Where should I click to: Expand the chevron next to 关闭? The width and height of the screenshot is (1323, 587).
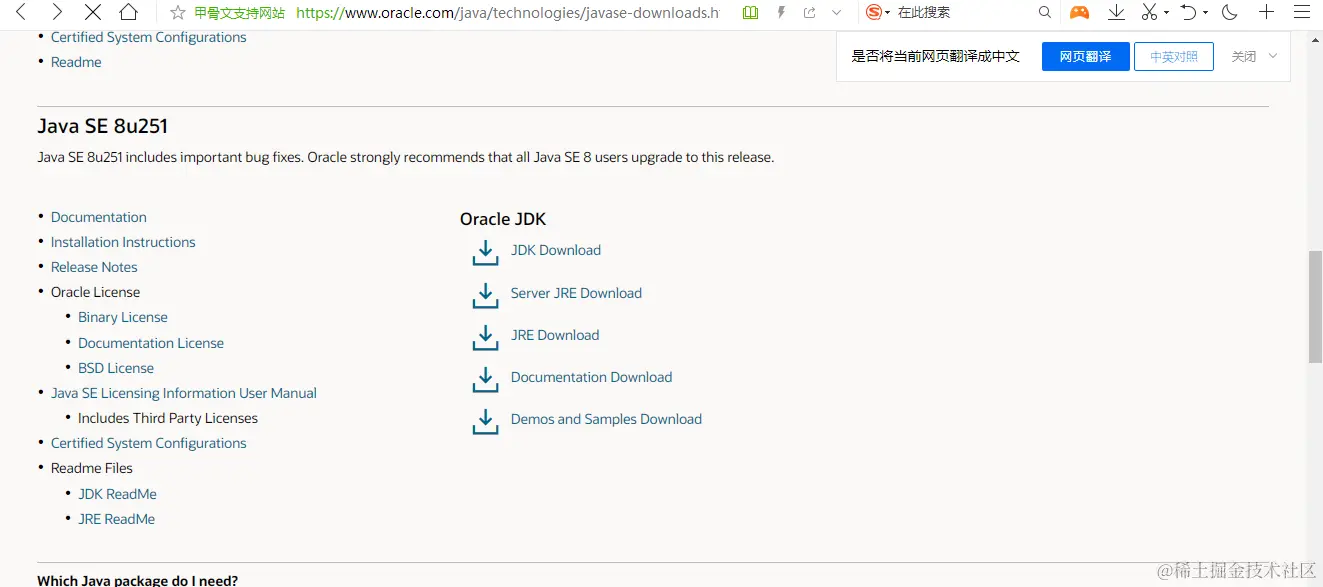click(x=1273, y=56)
